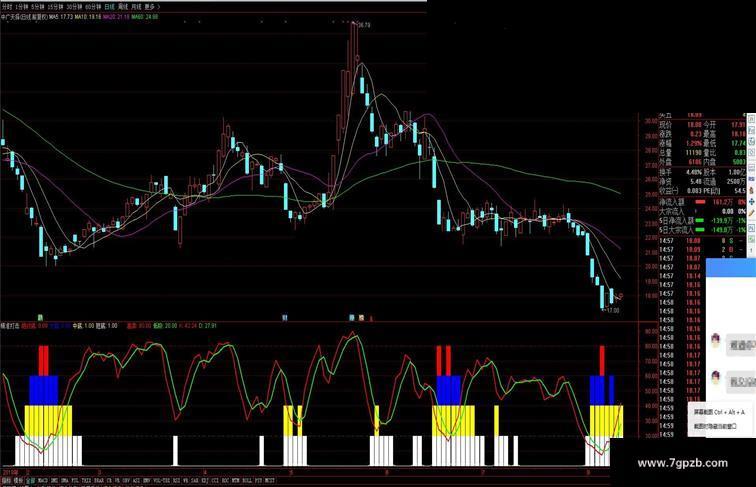This screenshot has height=487, width=756.
Task: Click the pencil drawing tool icon
Action: pyautogui.click(x=752, y=213)
